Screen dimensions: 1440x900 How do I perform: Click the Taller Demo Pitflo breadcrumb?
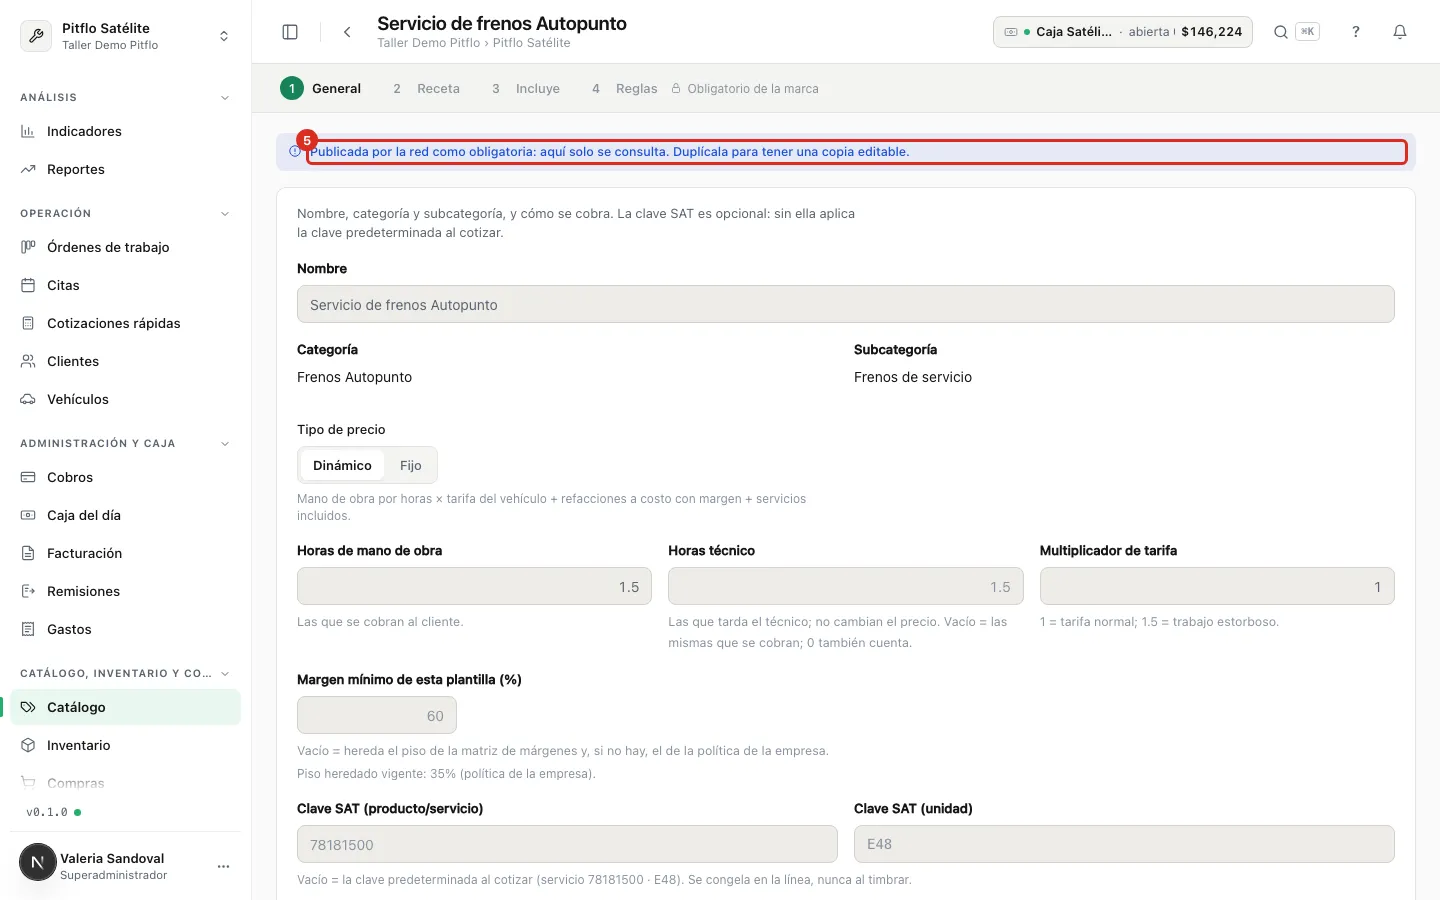tap(428, 43)
